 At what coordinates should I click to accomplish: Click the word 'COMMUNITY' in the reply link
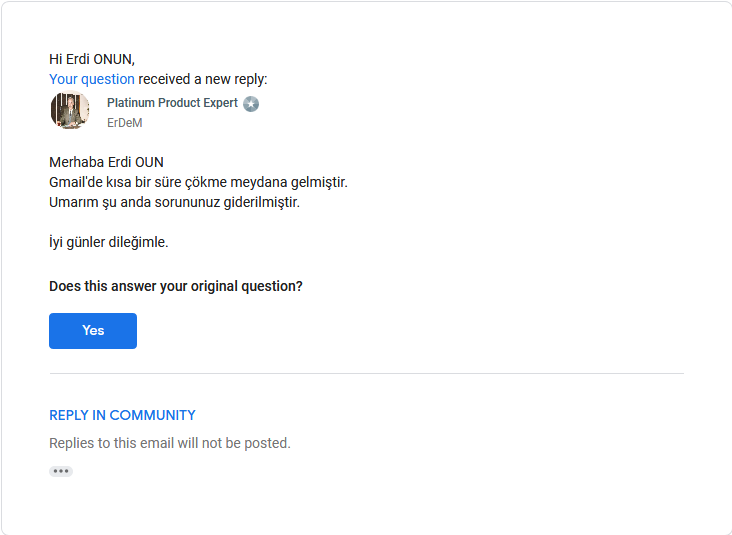pyautogui.click(x=152, y=415)
